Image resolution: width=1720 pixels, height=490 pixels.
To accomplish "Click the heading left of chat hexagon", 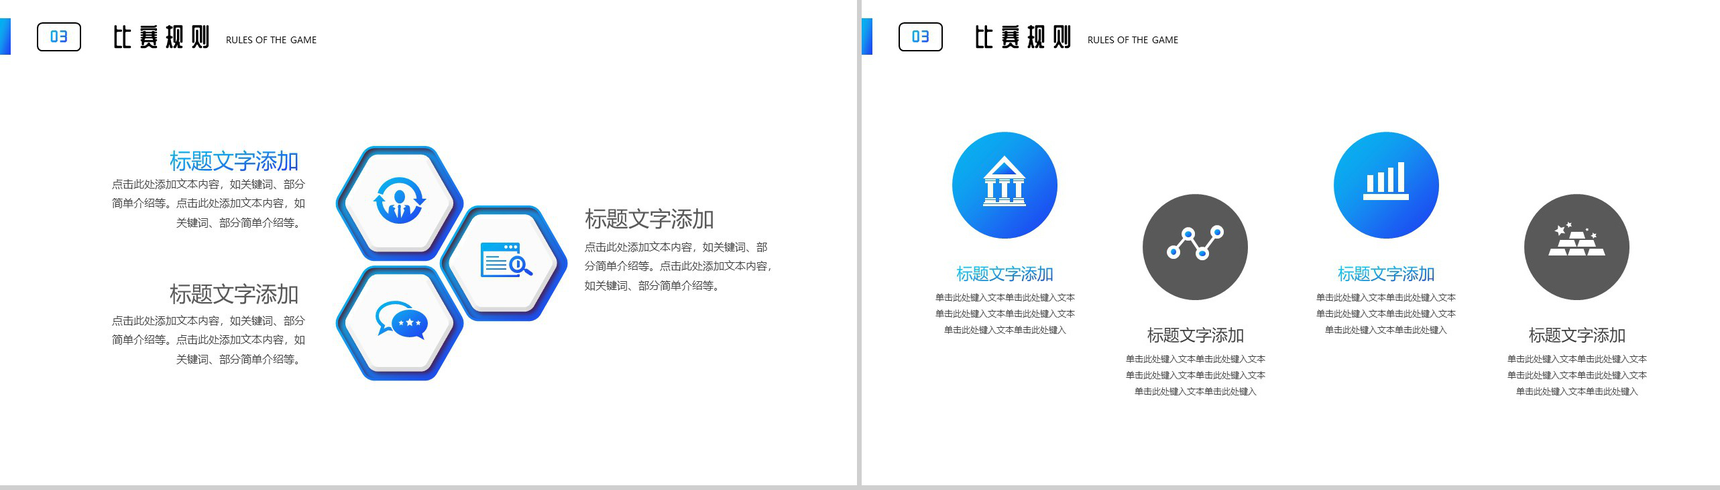I will point(234,294).
